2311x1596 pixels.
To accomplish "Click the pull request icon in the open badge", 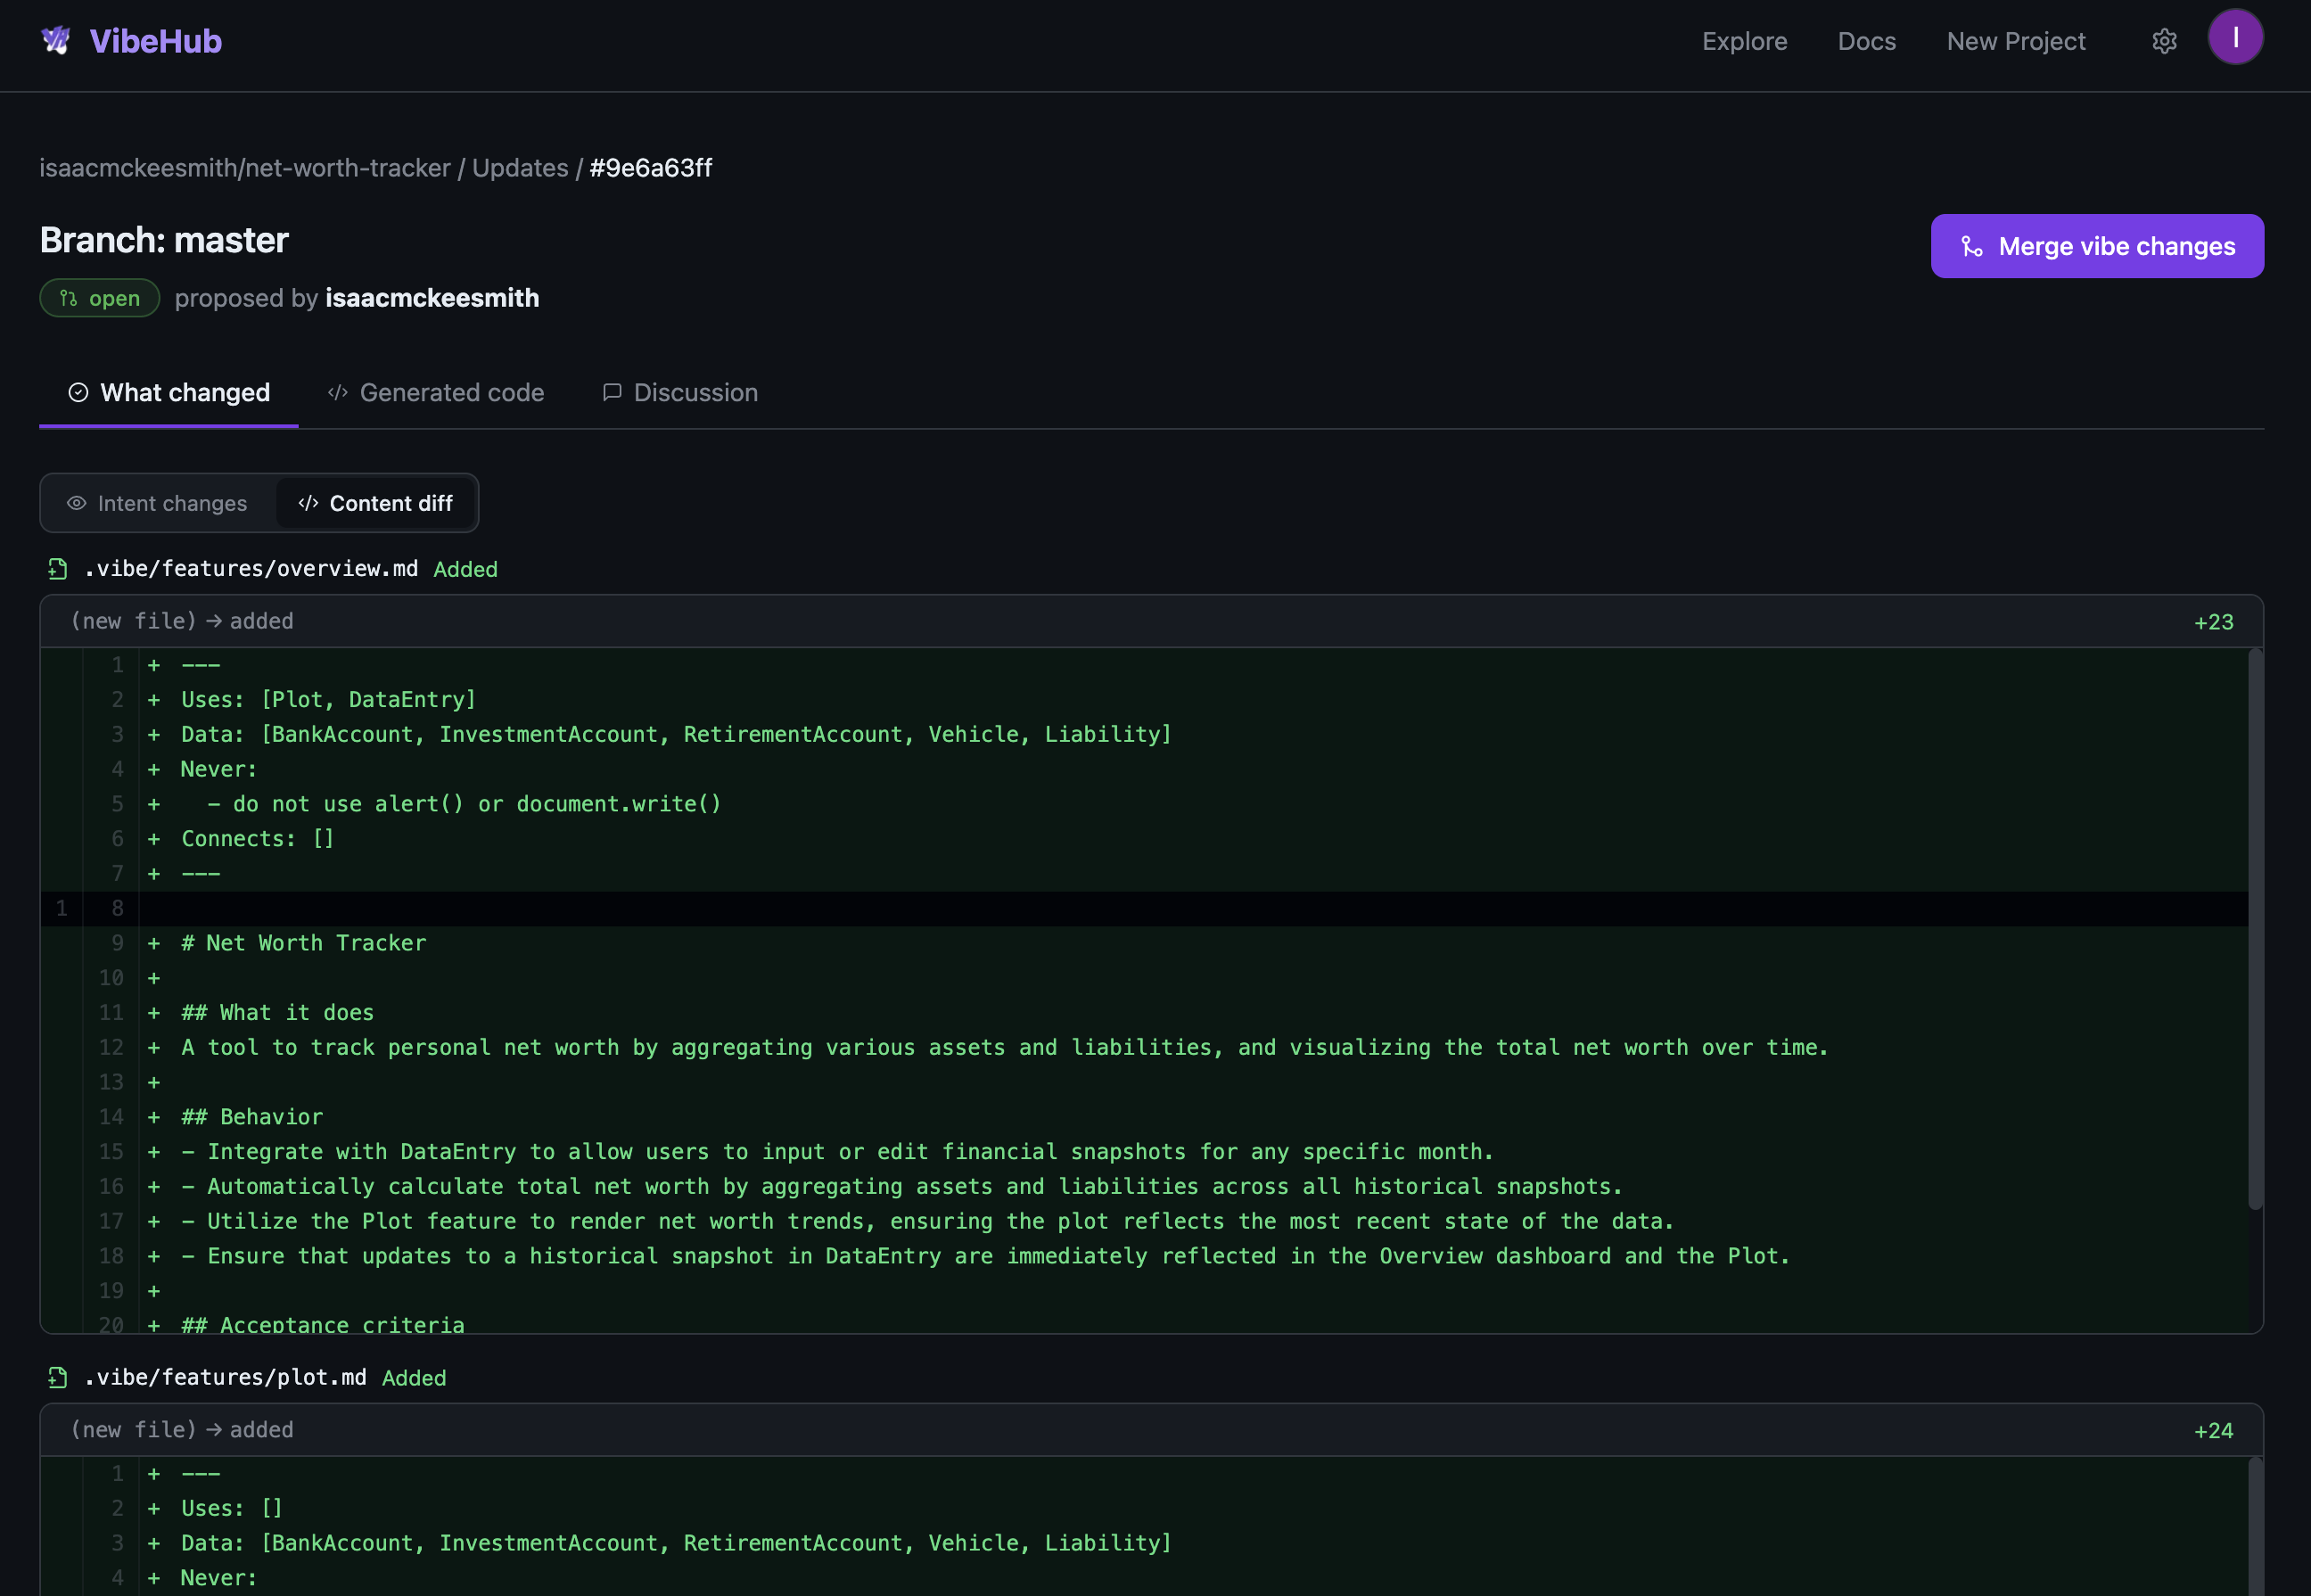I will click(x=68, y=297).
